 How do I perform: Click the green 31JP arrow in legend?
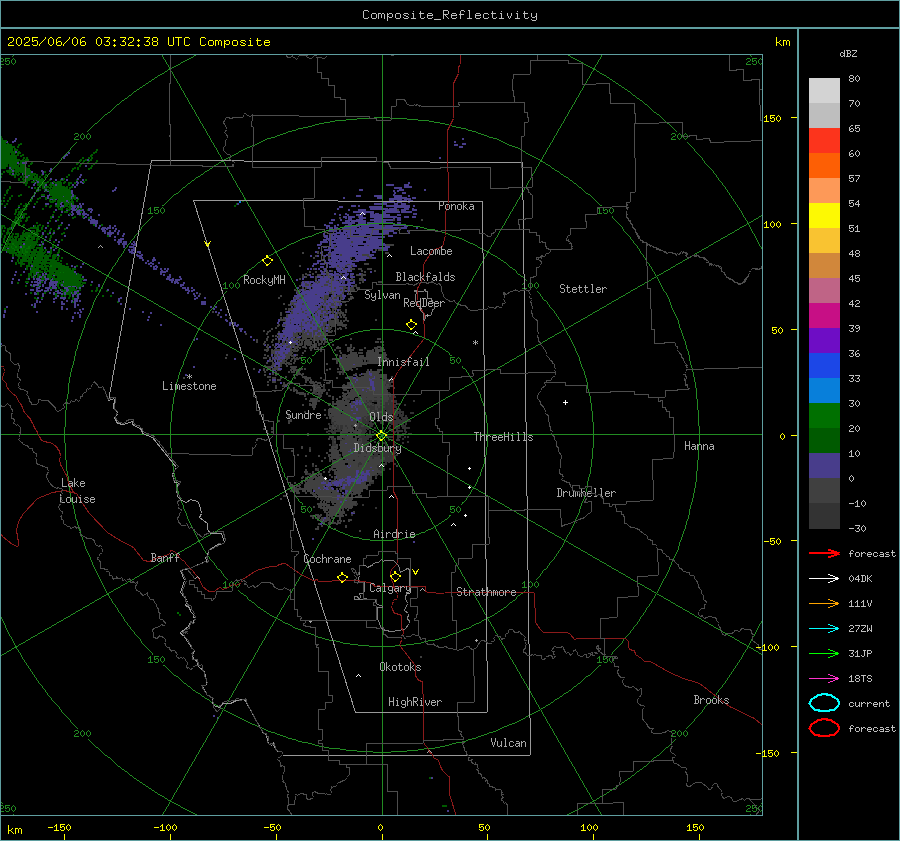pyautogui.click(x=824, y=653)
